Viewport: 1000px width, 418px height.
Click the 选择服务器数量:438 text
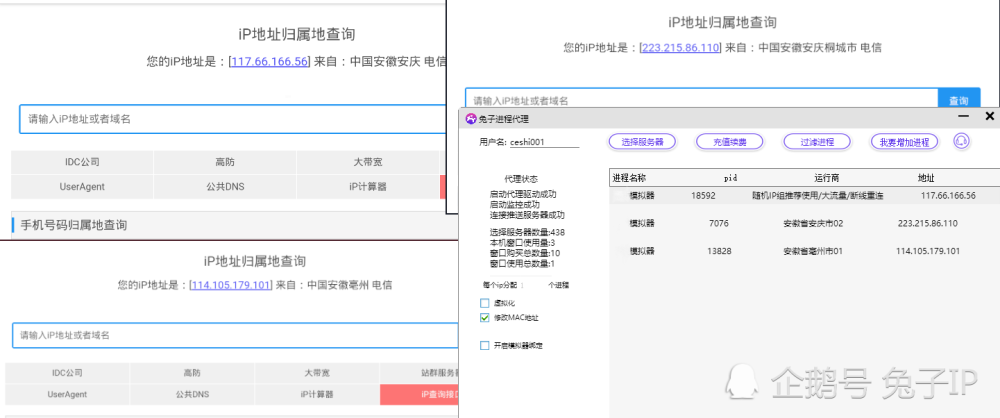(x=527, y=232)
